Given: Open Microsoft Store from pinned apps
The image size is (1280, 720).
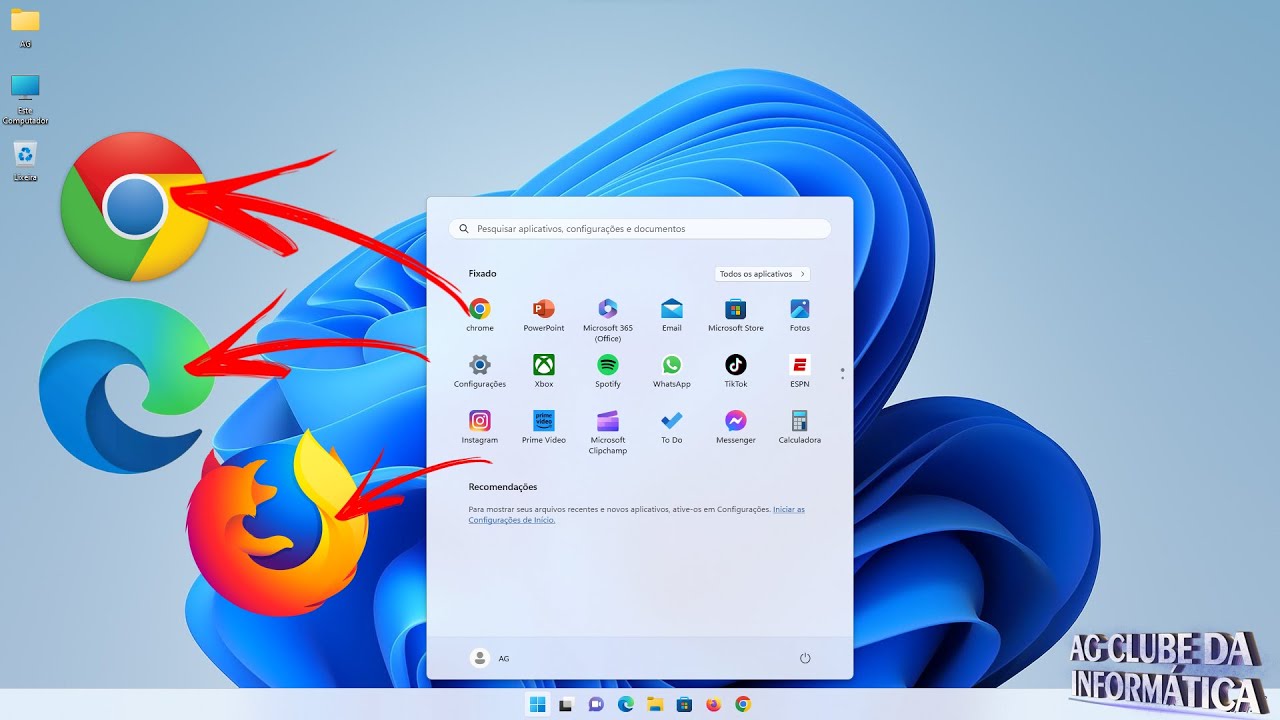Looking at the screenshot, I should coord(736,315).
